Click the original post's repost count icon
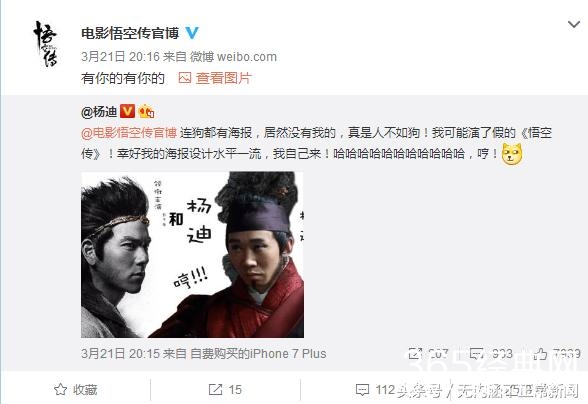Viewport: 588px width, 404px height. (415, 353)
